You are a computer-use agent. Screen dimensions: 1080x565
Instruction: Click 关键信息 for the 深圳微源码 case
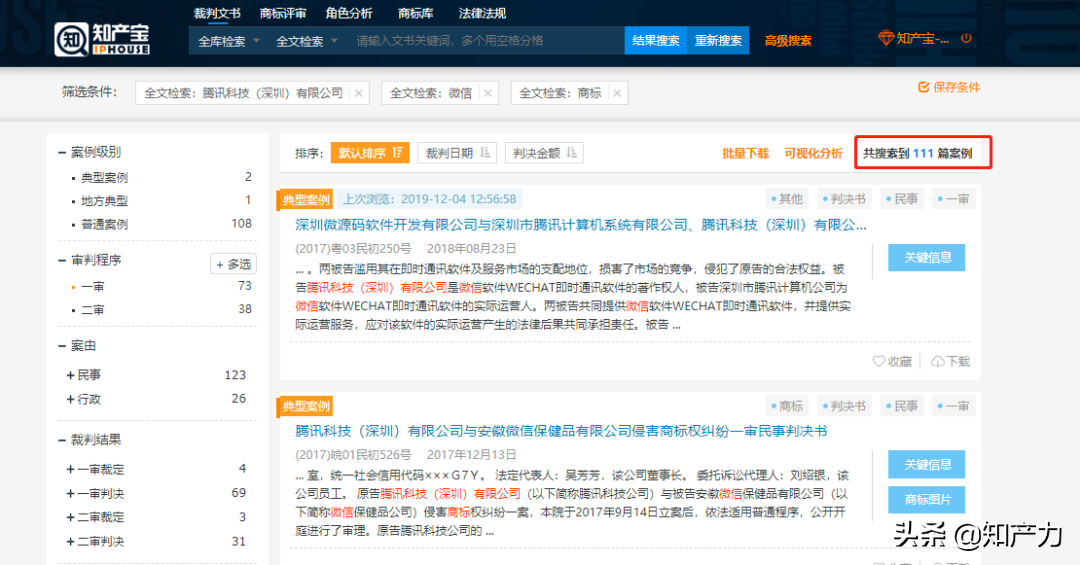926,258
